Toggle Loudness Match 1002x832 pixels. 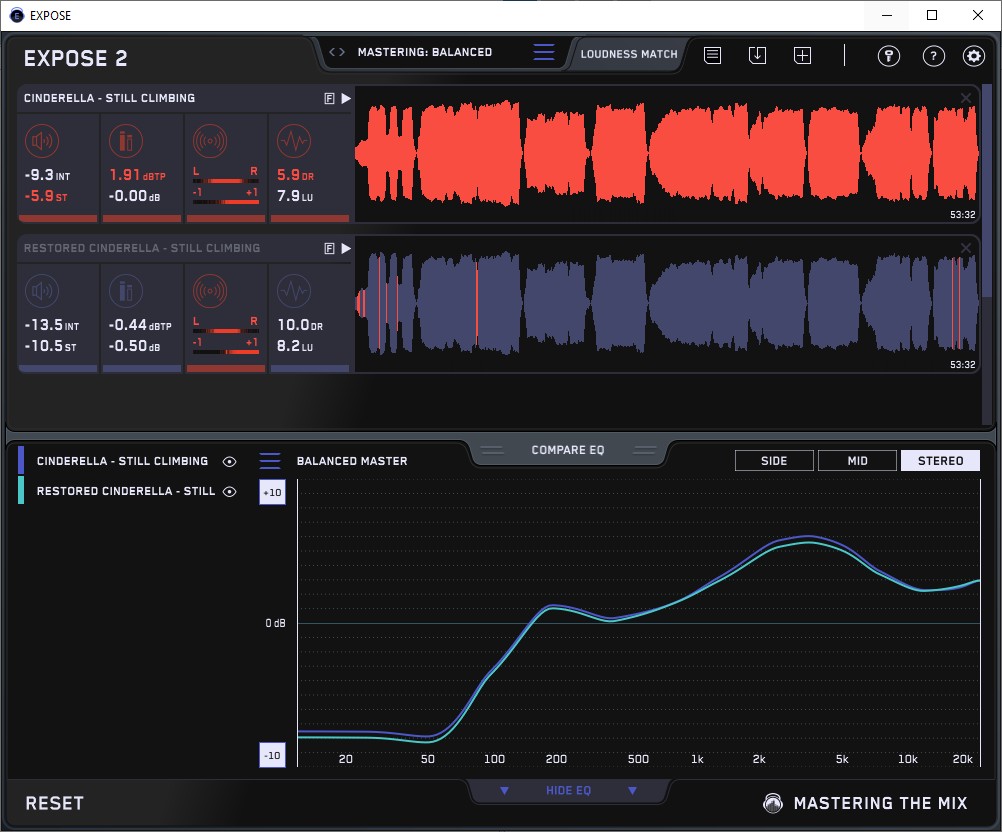click(629, 54)
